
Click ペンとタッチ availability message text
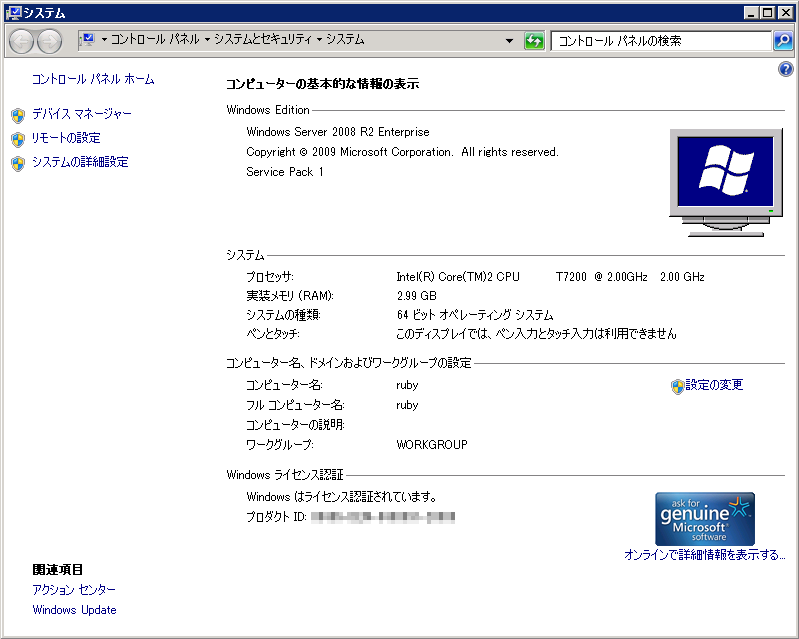(536, 334)
